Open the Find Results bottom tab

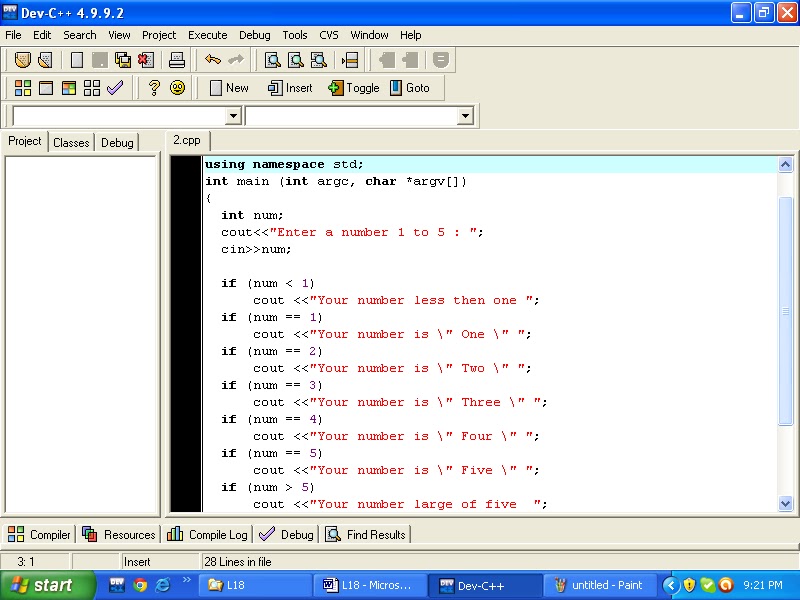[x=365, y=534]
